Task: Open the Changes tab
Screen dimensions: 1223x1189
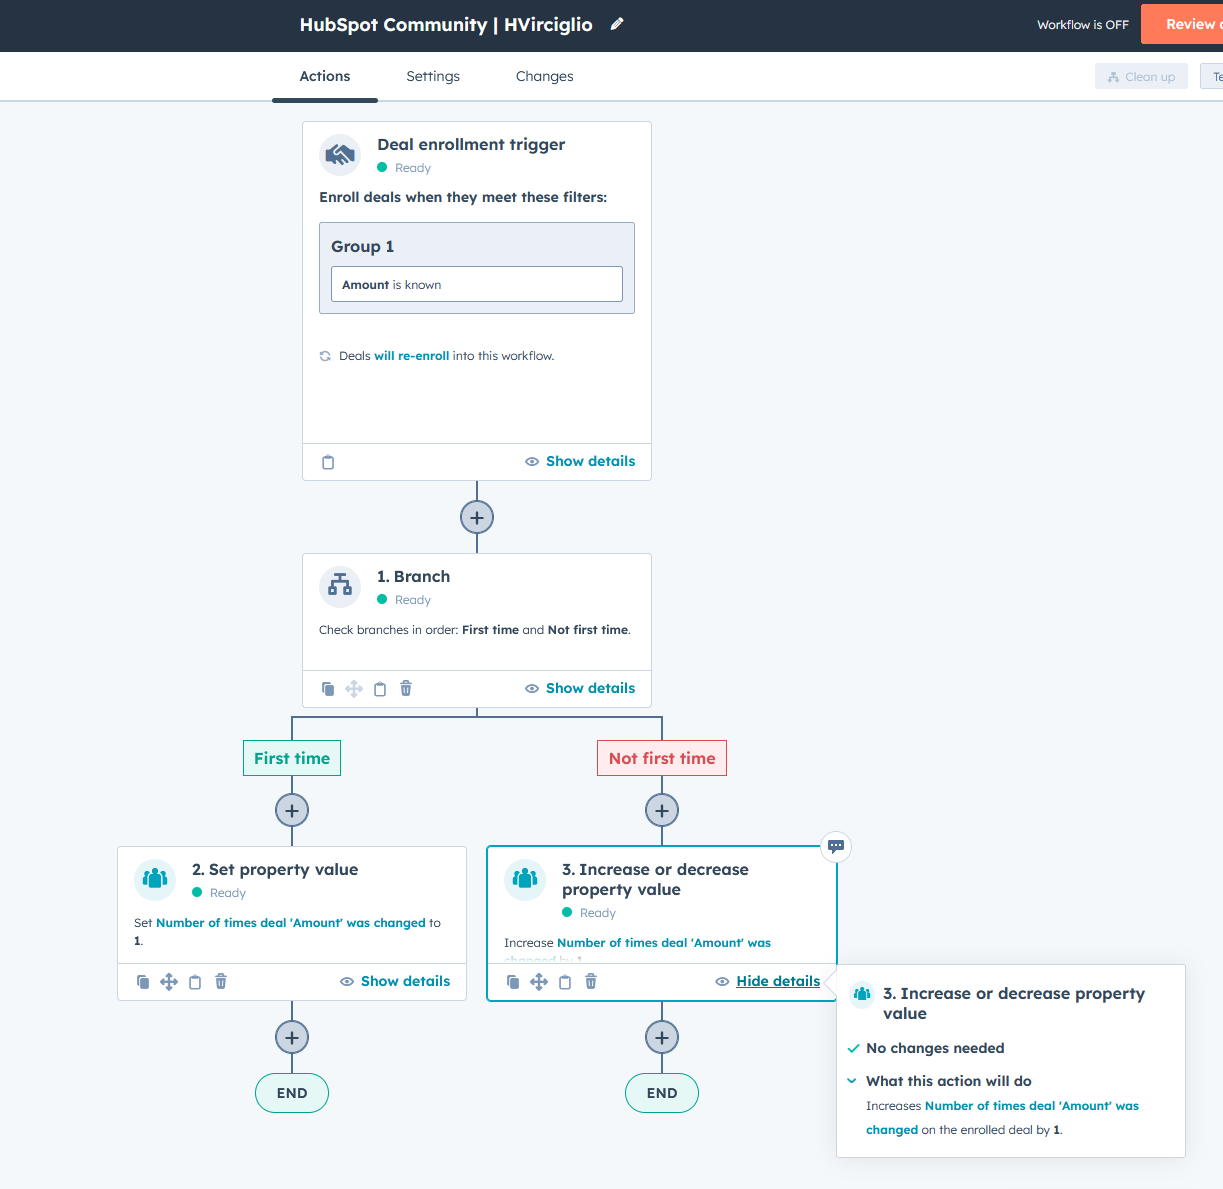Action: pyautogui.click(x=545, y=76)
